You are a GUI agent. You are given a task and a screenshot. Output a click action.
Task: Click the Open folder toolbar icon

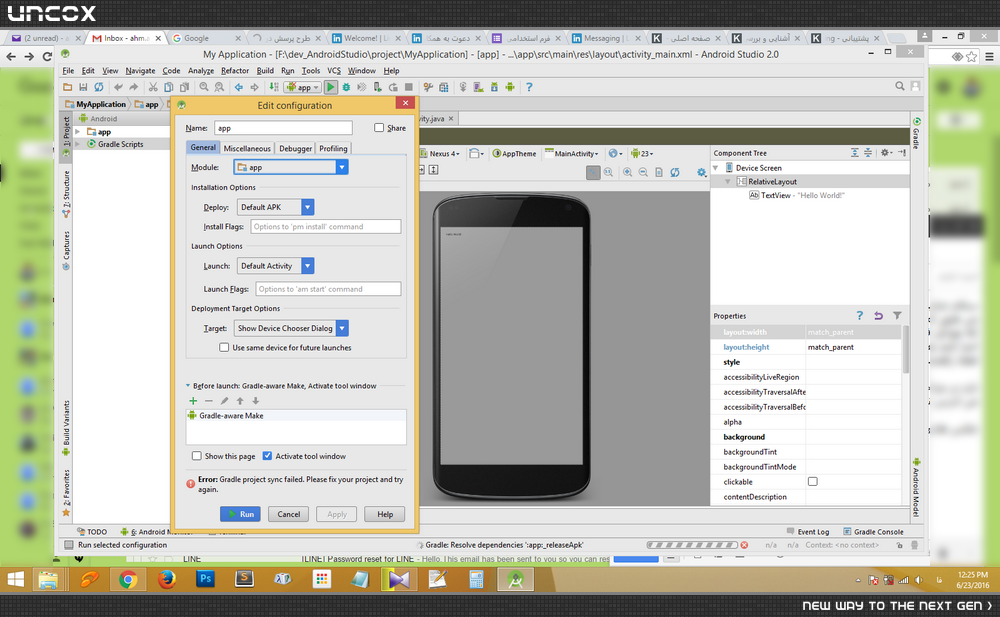(x=68, y=87)
